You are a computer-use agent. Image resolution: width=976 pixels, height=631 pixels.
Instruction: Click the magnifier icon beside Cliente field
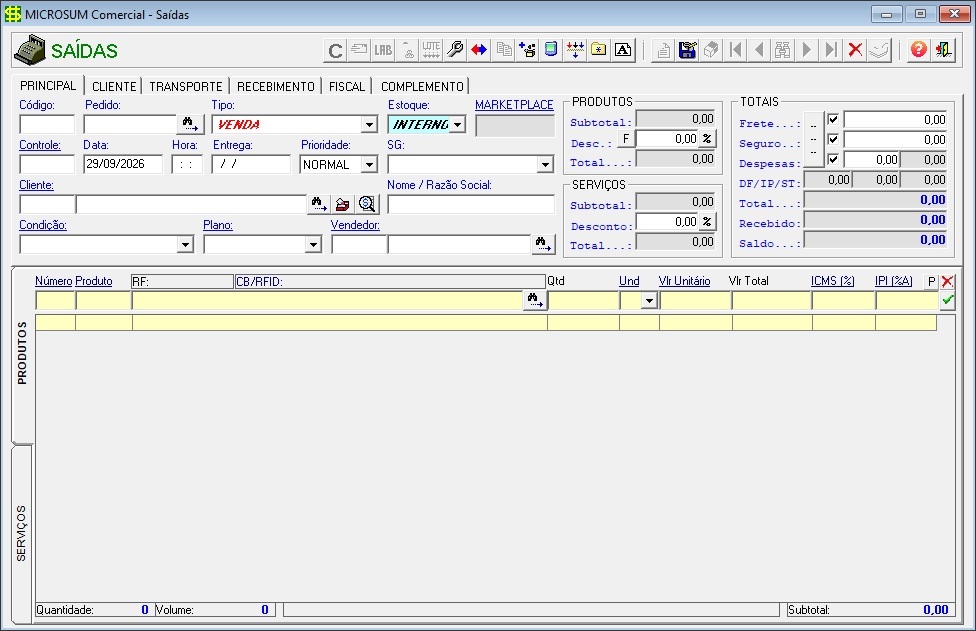[x=367, y=204]
